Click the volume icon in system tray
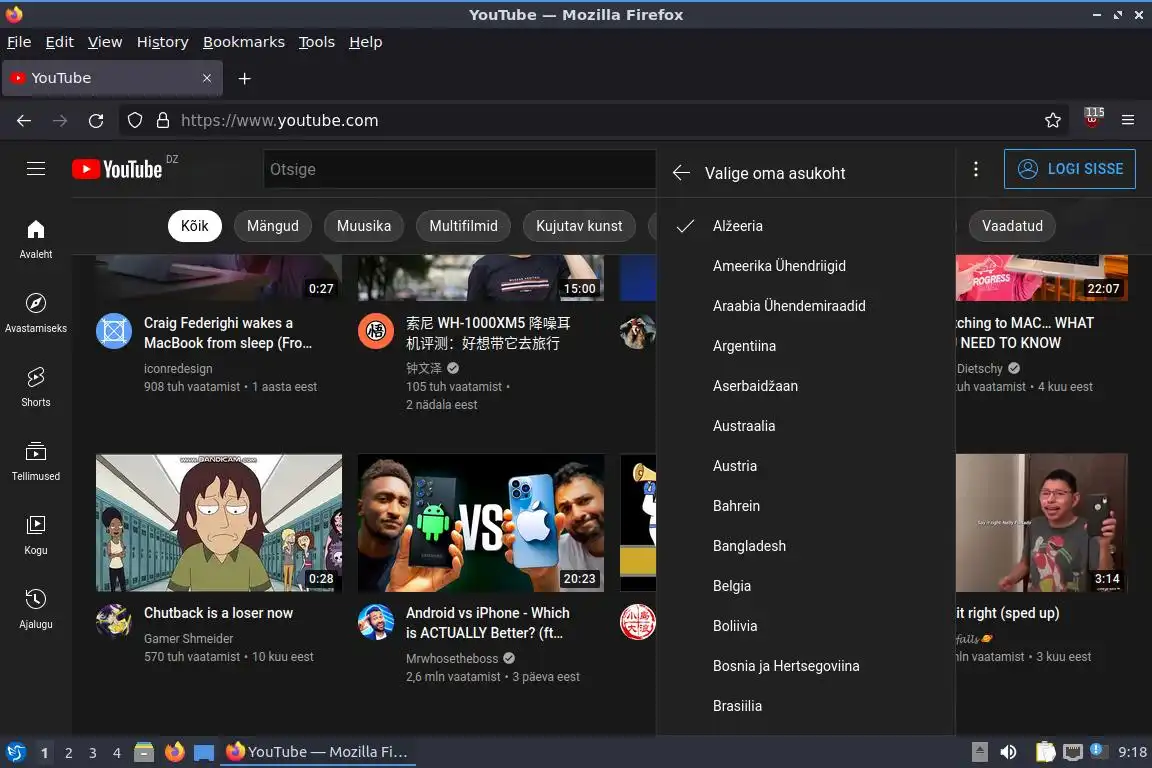 [x=1008, y=752]
